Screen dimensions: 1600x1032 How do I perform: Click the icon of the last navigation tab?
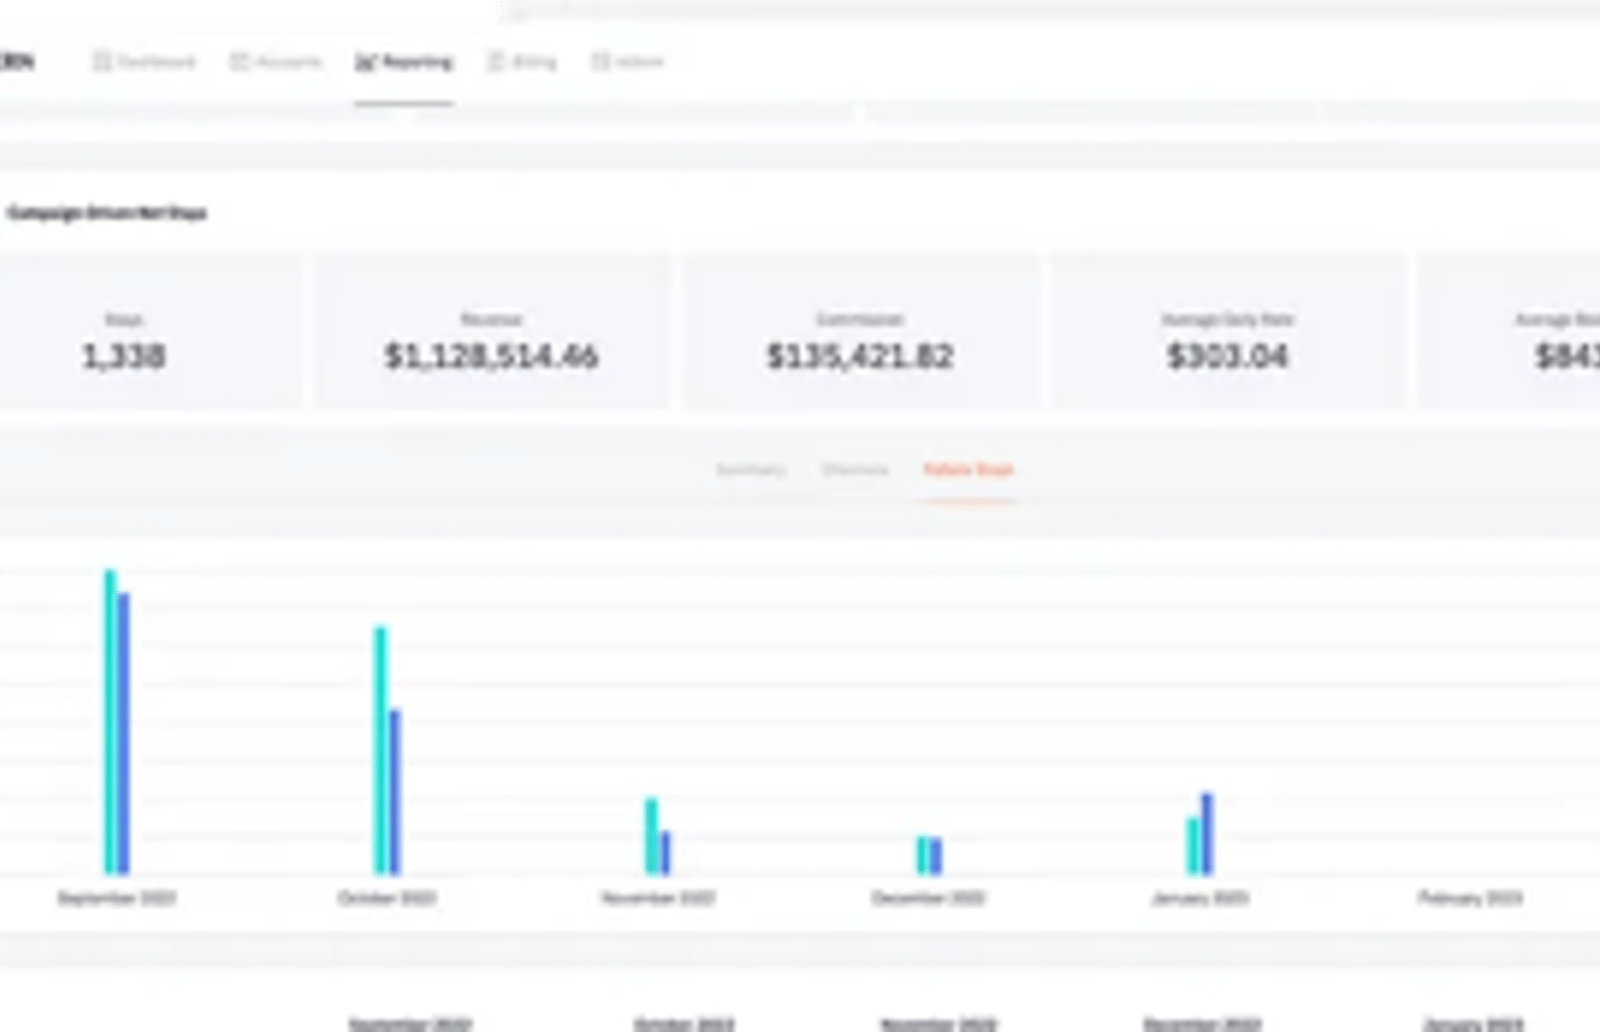click(600, 62)
